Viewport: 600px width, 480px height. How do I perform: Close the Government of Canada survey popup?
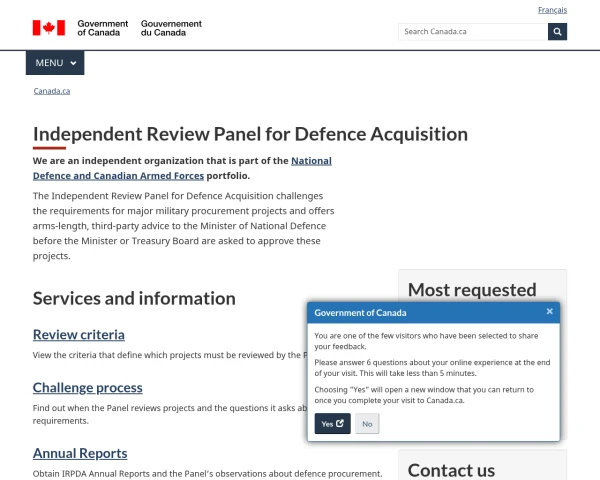pos(549,312)
